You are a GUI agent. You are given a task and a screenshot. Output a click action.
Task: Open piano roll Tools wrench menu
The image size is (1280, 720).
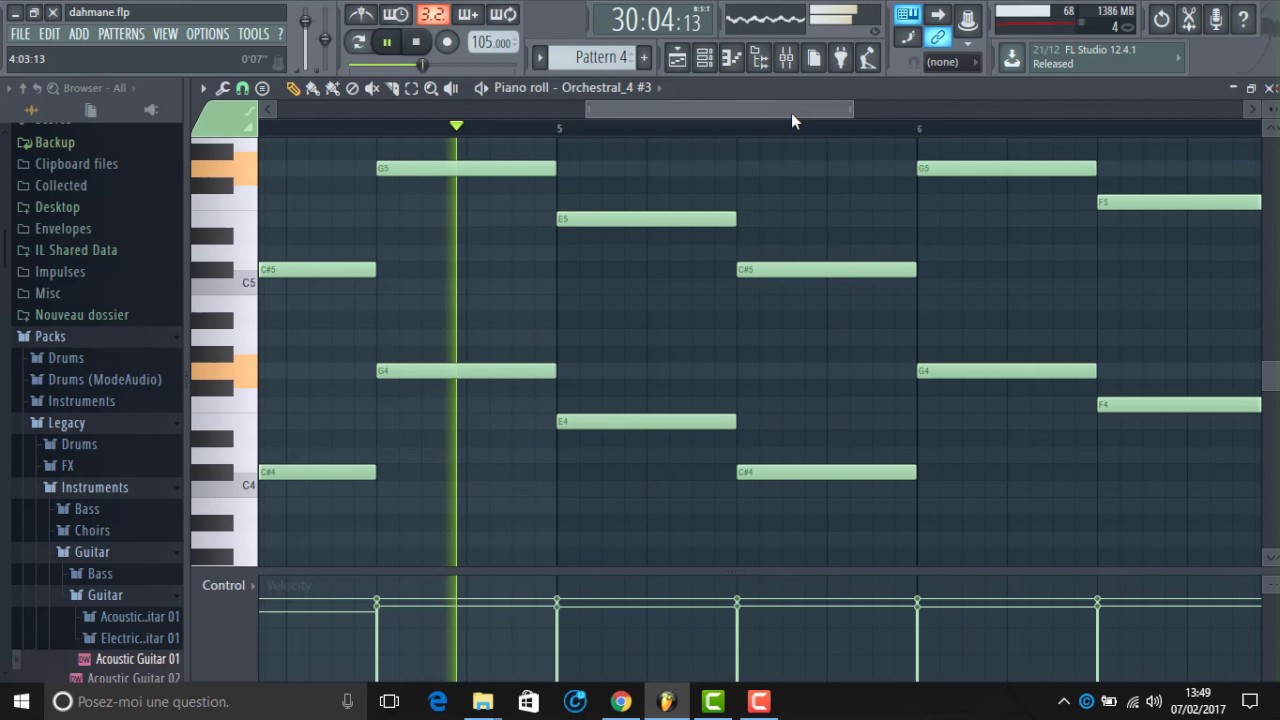pyautogui.click(x=223, y=88)
